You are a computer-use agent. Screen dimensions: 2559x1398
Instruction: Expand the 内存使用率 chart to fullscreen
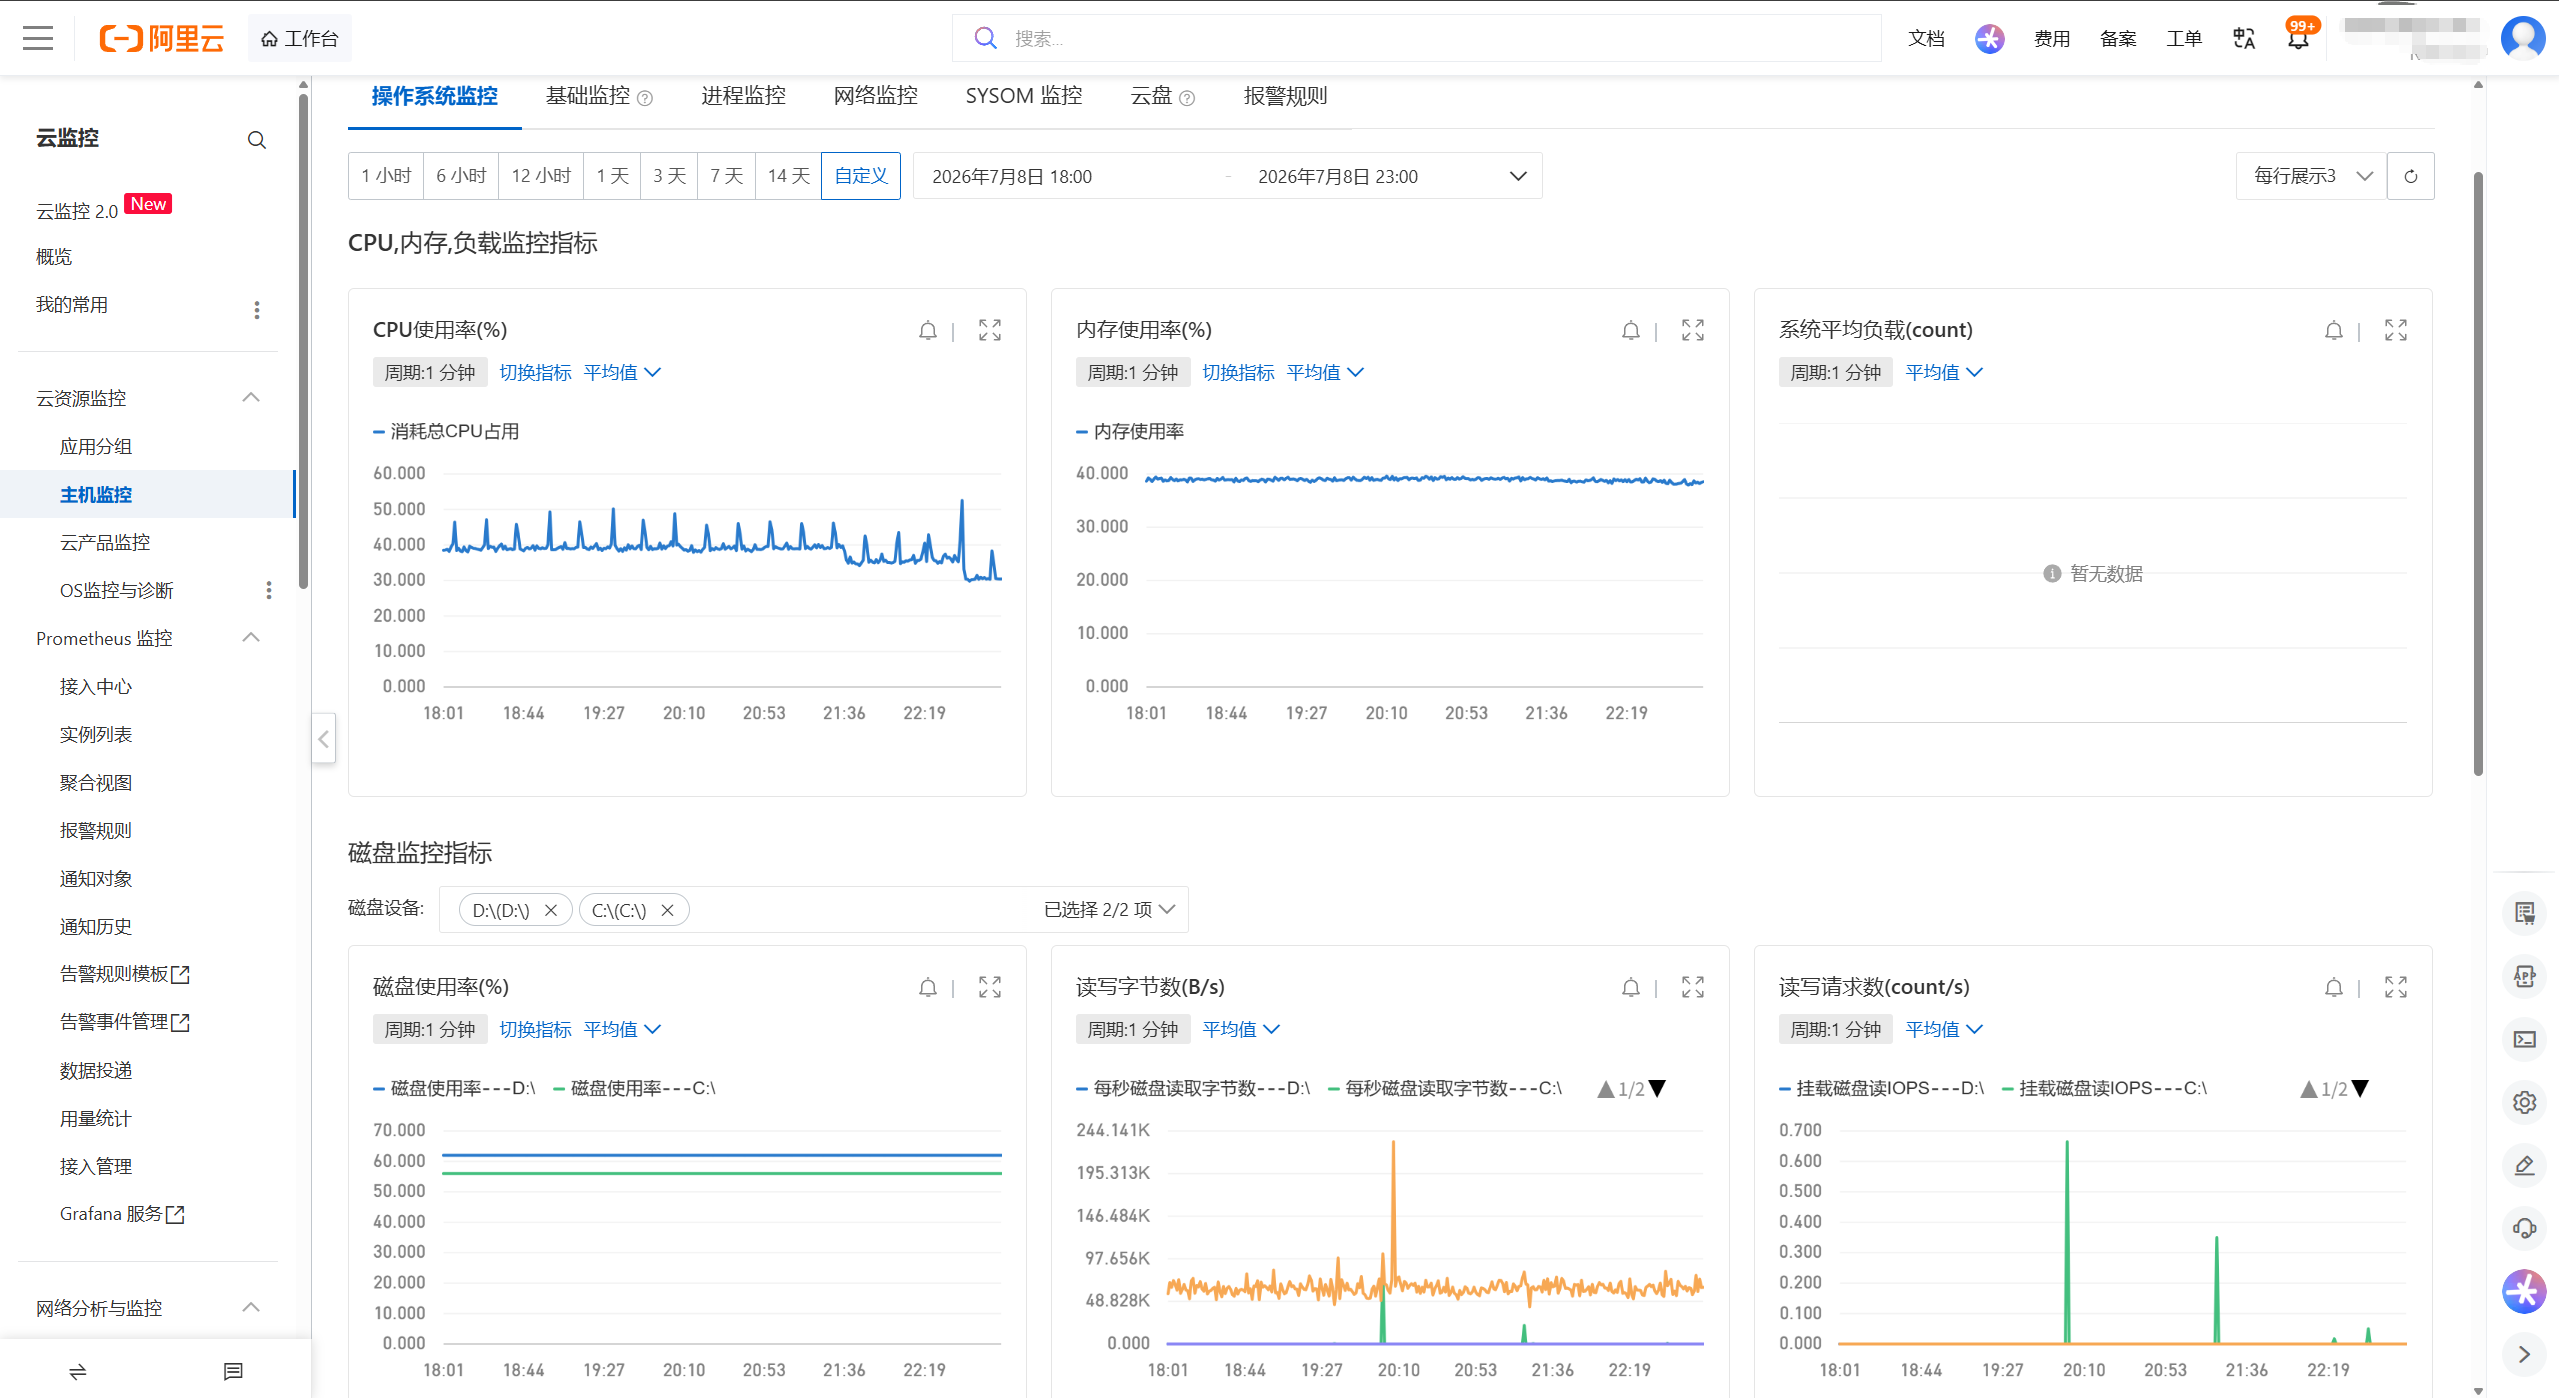pyautogui.click(x=1693, y=330)
